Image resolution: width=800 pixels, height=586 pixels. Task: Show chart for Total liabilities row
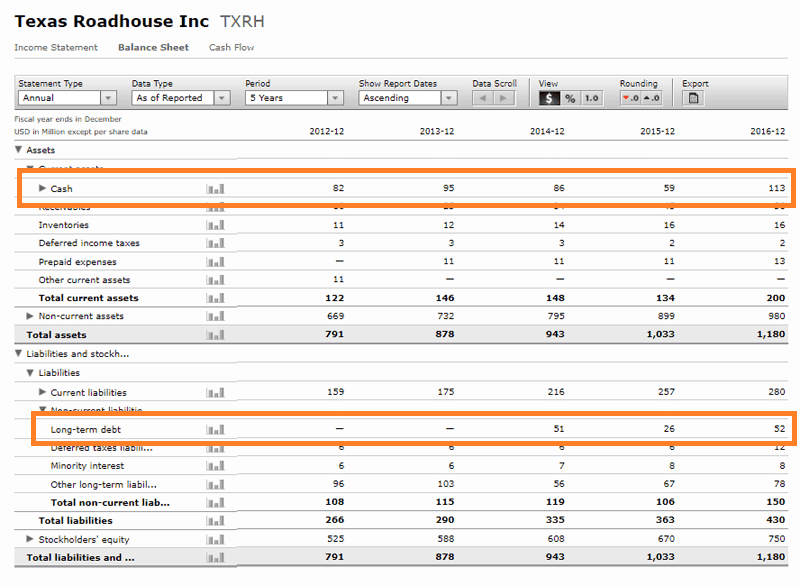tap(215, 521)
